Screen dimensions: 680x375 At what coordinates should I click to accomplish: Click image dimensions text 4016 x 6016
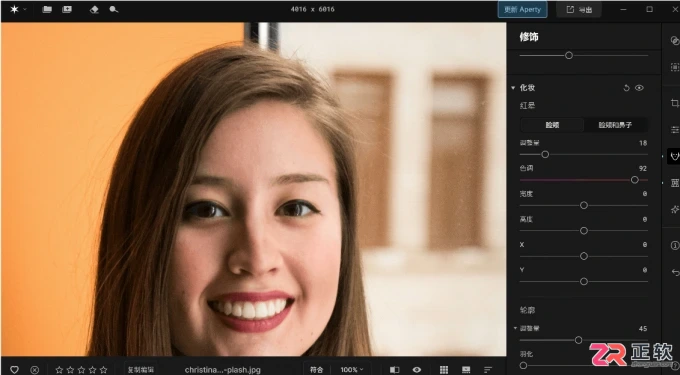coord(313,9)
